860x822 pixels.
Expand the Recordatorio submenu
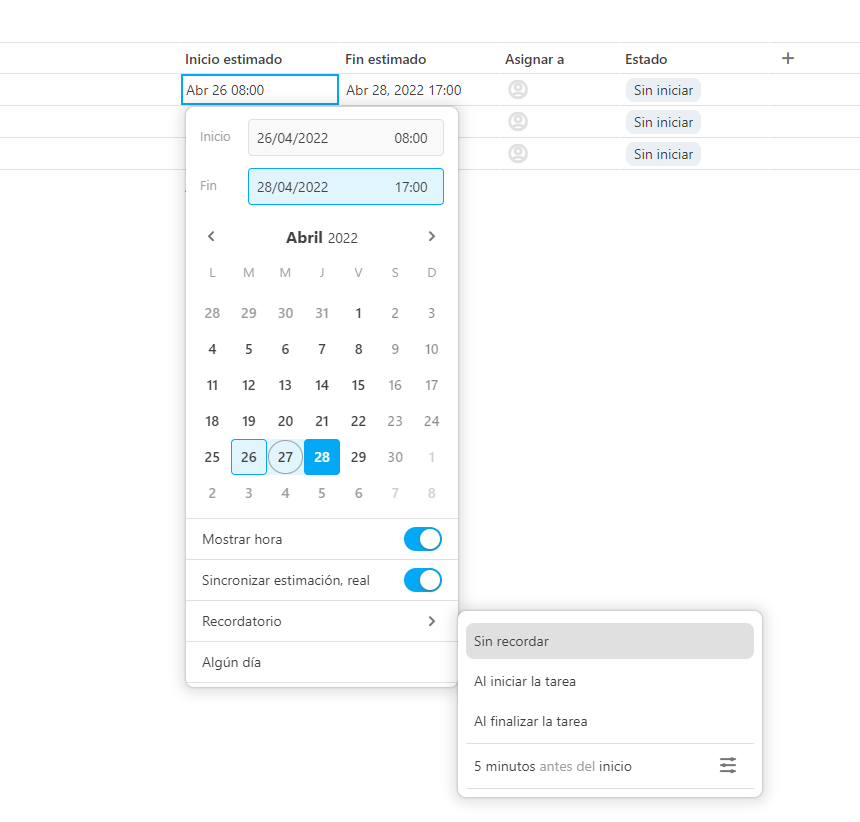click(322, 621)
